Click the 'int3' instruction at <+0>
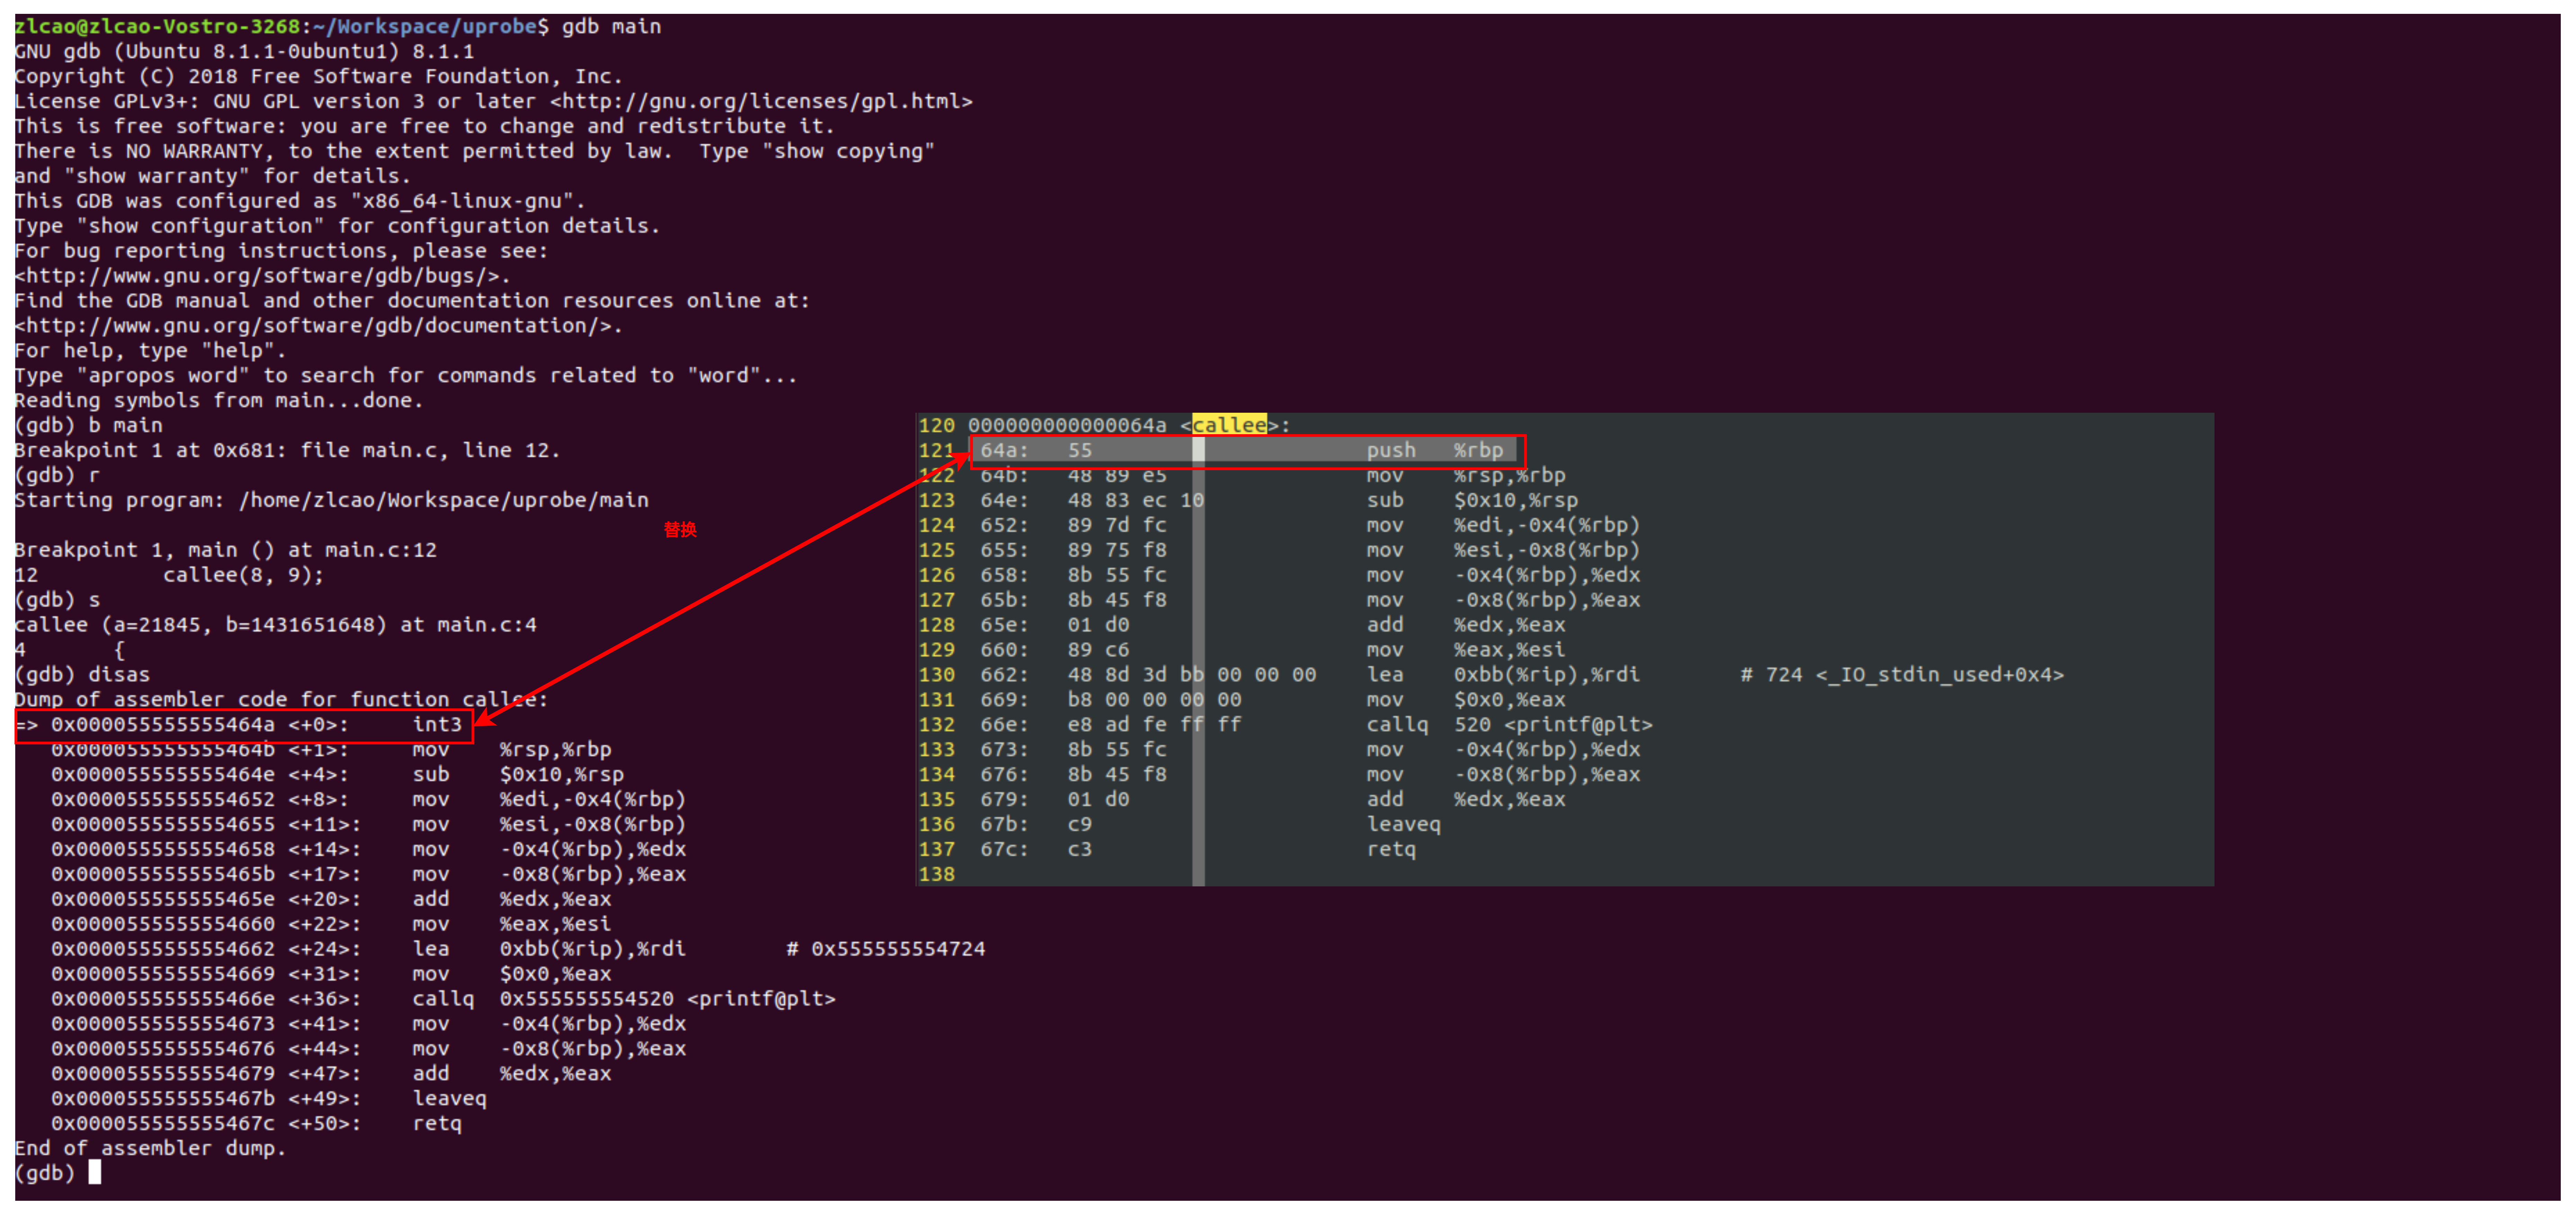This screenshot has width=2576, height=1216. pos(437,725)
